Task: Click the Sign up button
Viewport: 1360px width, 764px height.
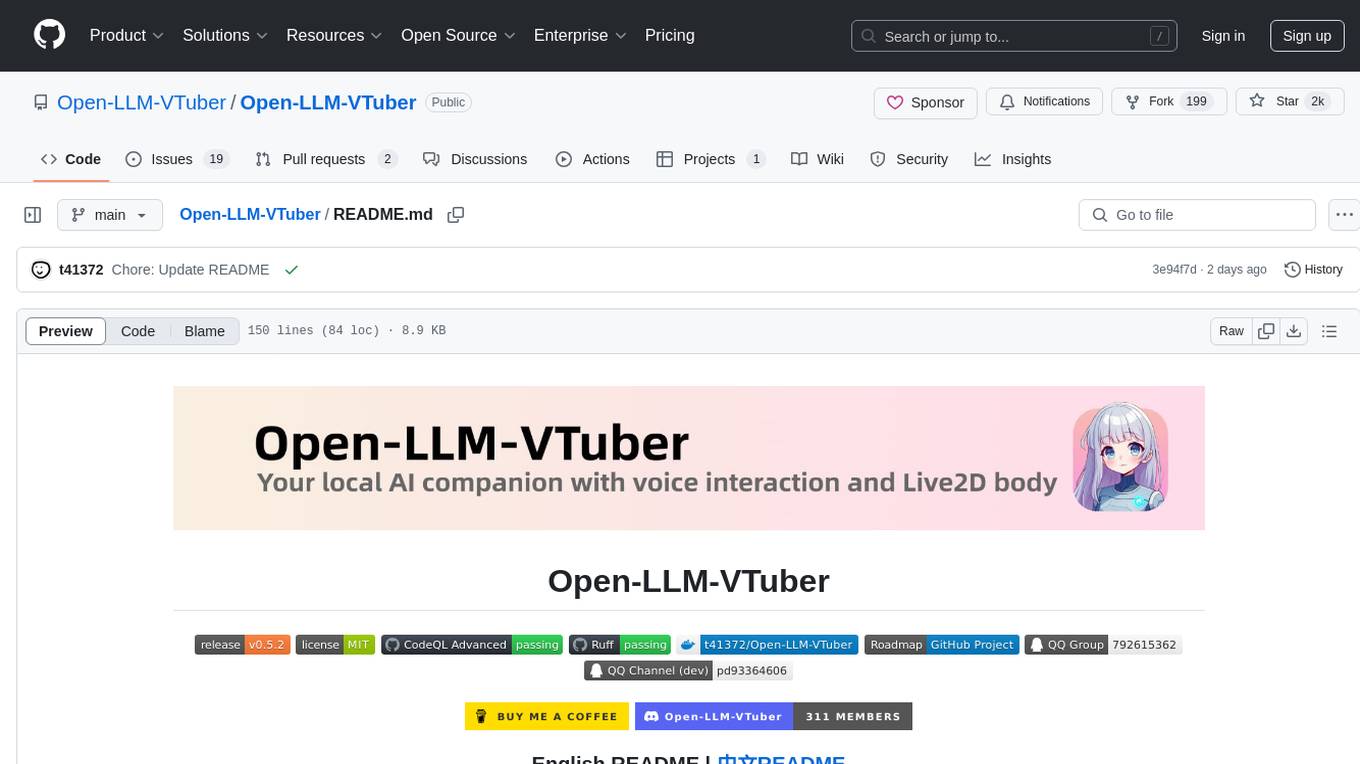Action: pos(1307,36)
